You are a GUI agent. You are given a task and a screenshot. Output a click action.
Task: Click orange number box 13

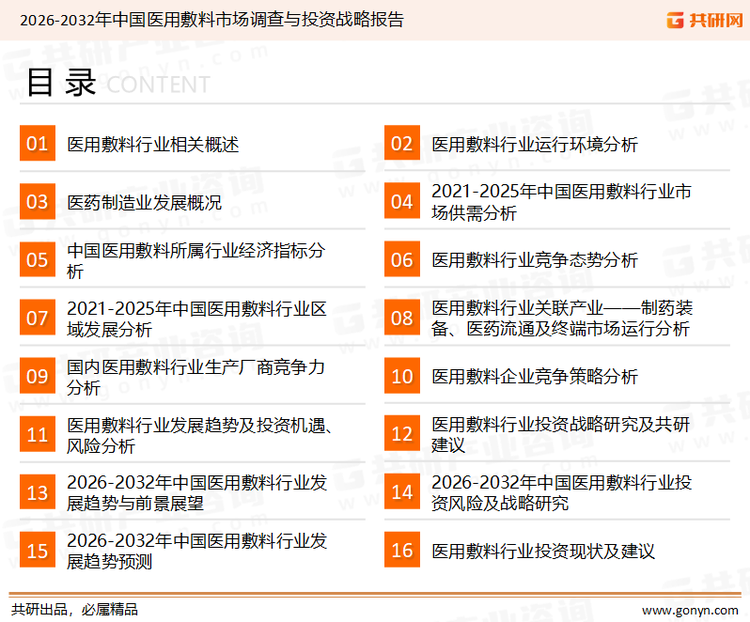point(37,492)
